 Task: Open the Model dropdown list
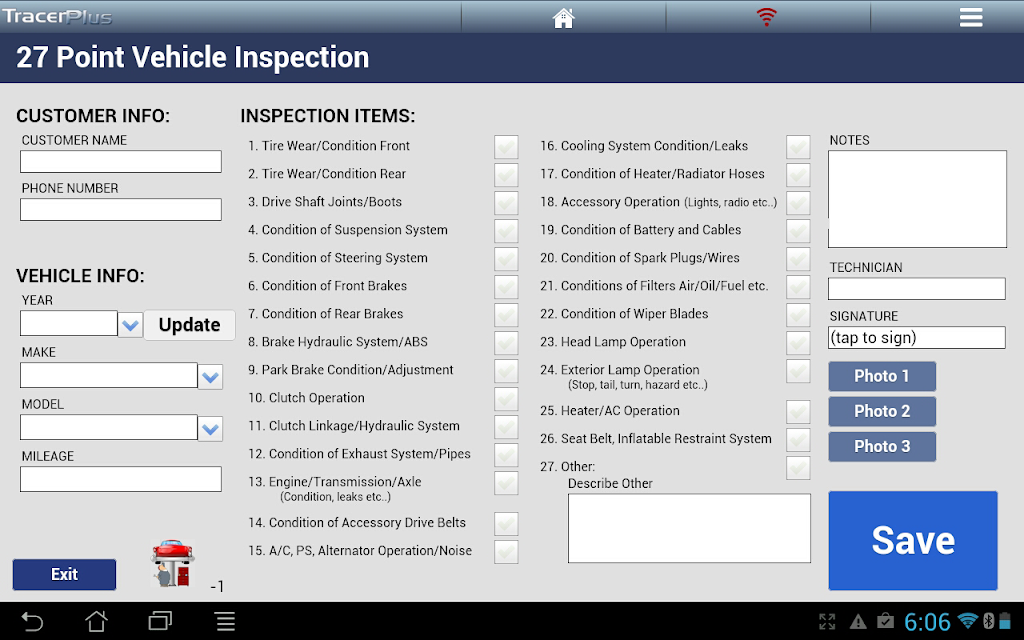(x=210, y=429)
